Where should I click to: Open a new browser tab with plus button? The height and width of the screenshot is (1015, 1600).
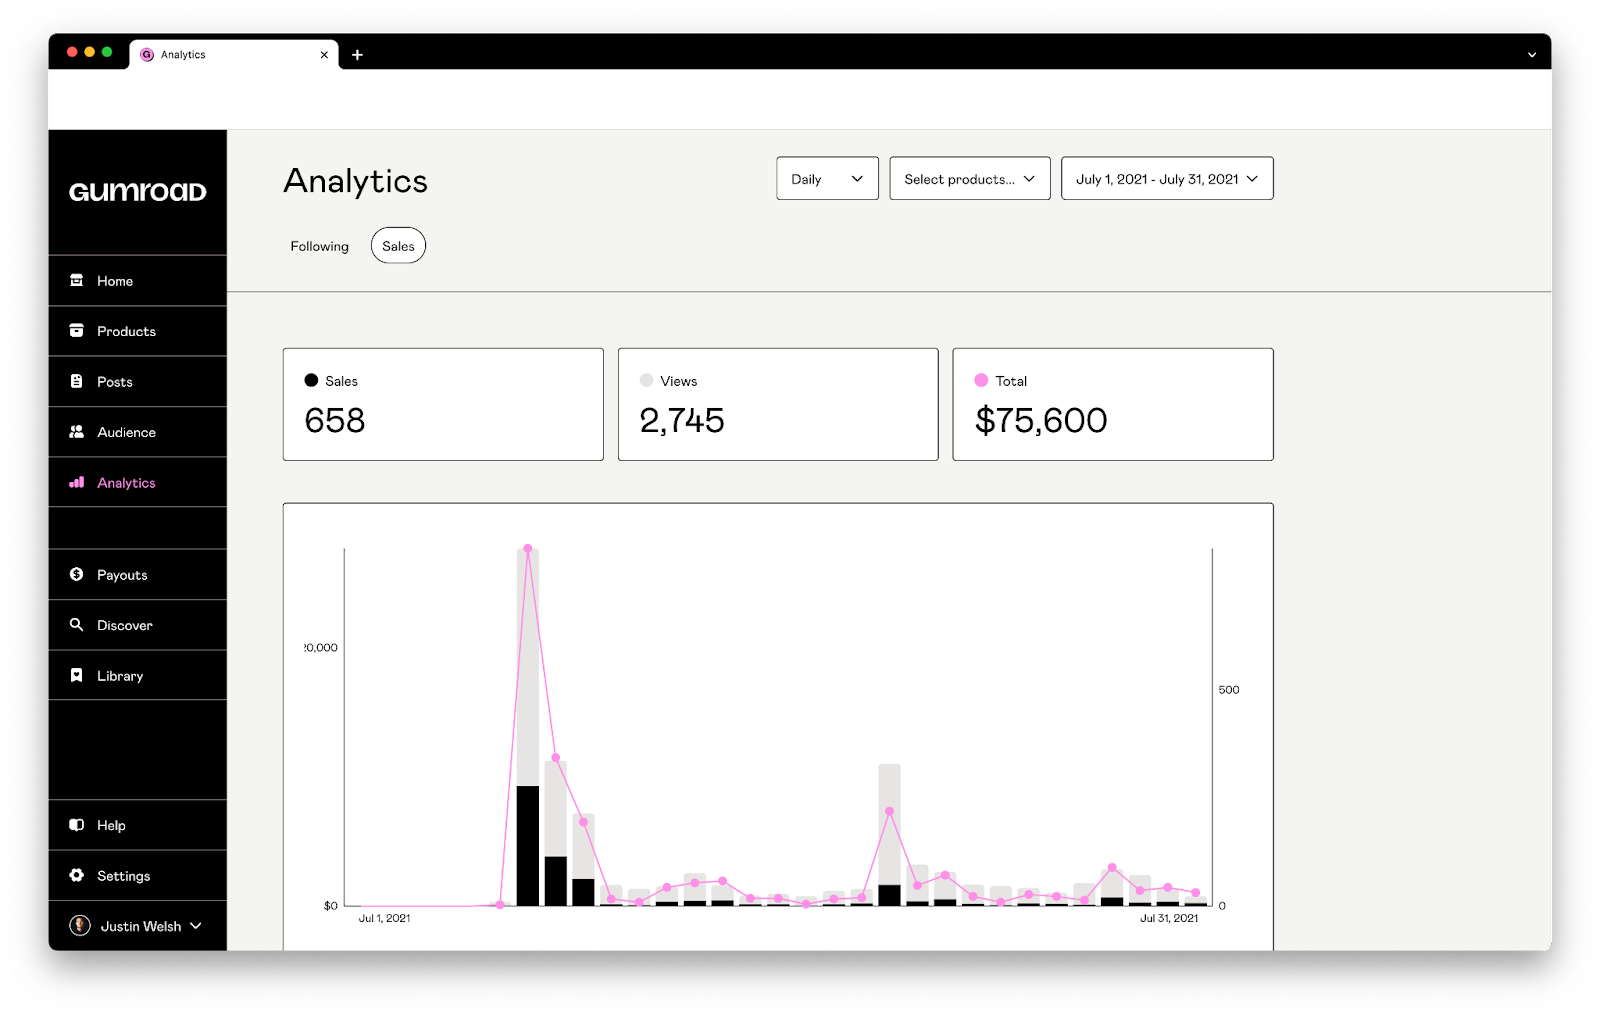357,55
